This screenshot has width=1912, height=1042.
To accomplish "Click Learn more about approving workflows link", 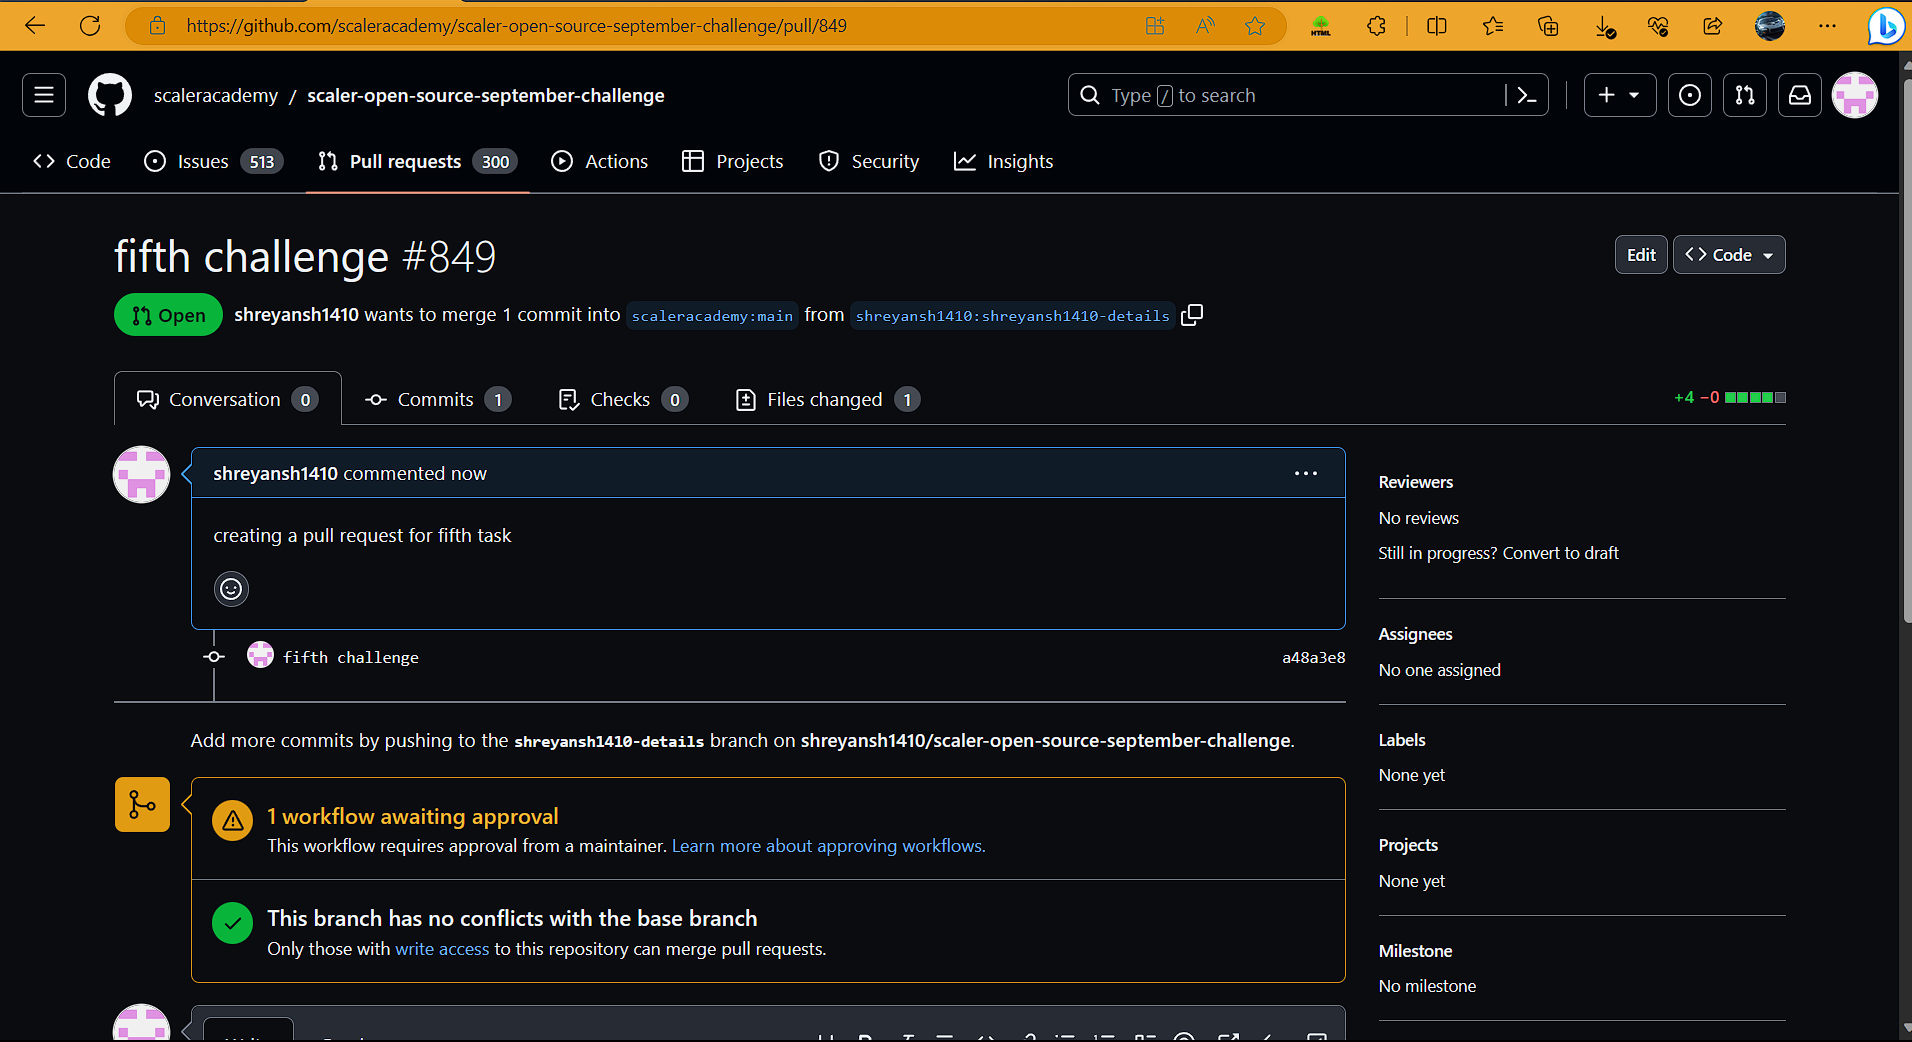I will click(826, 845).
